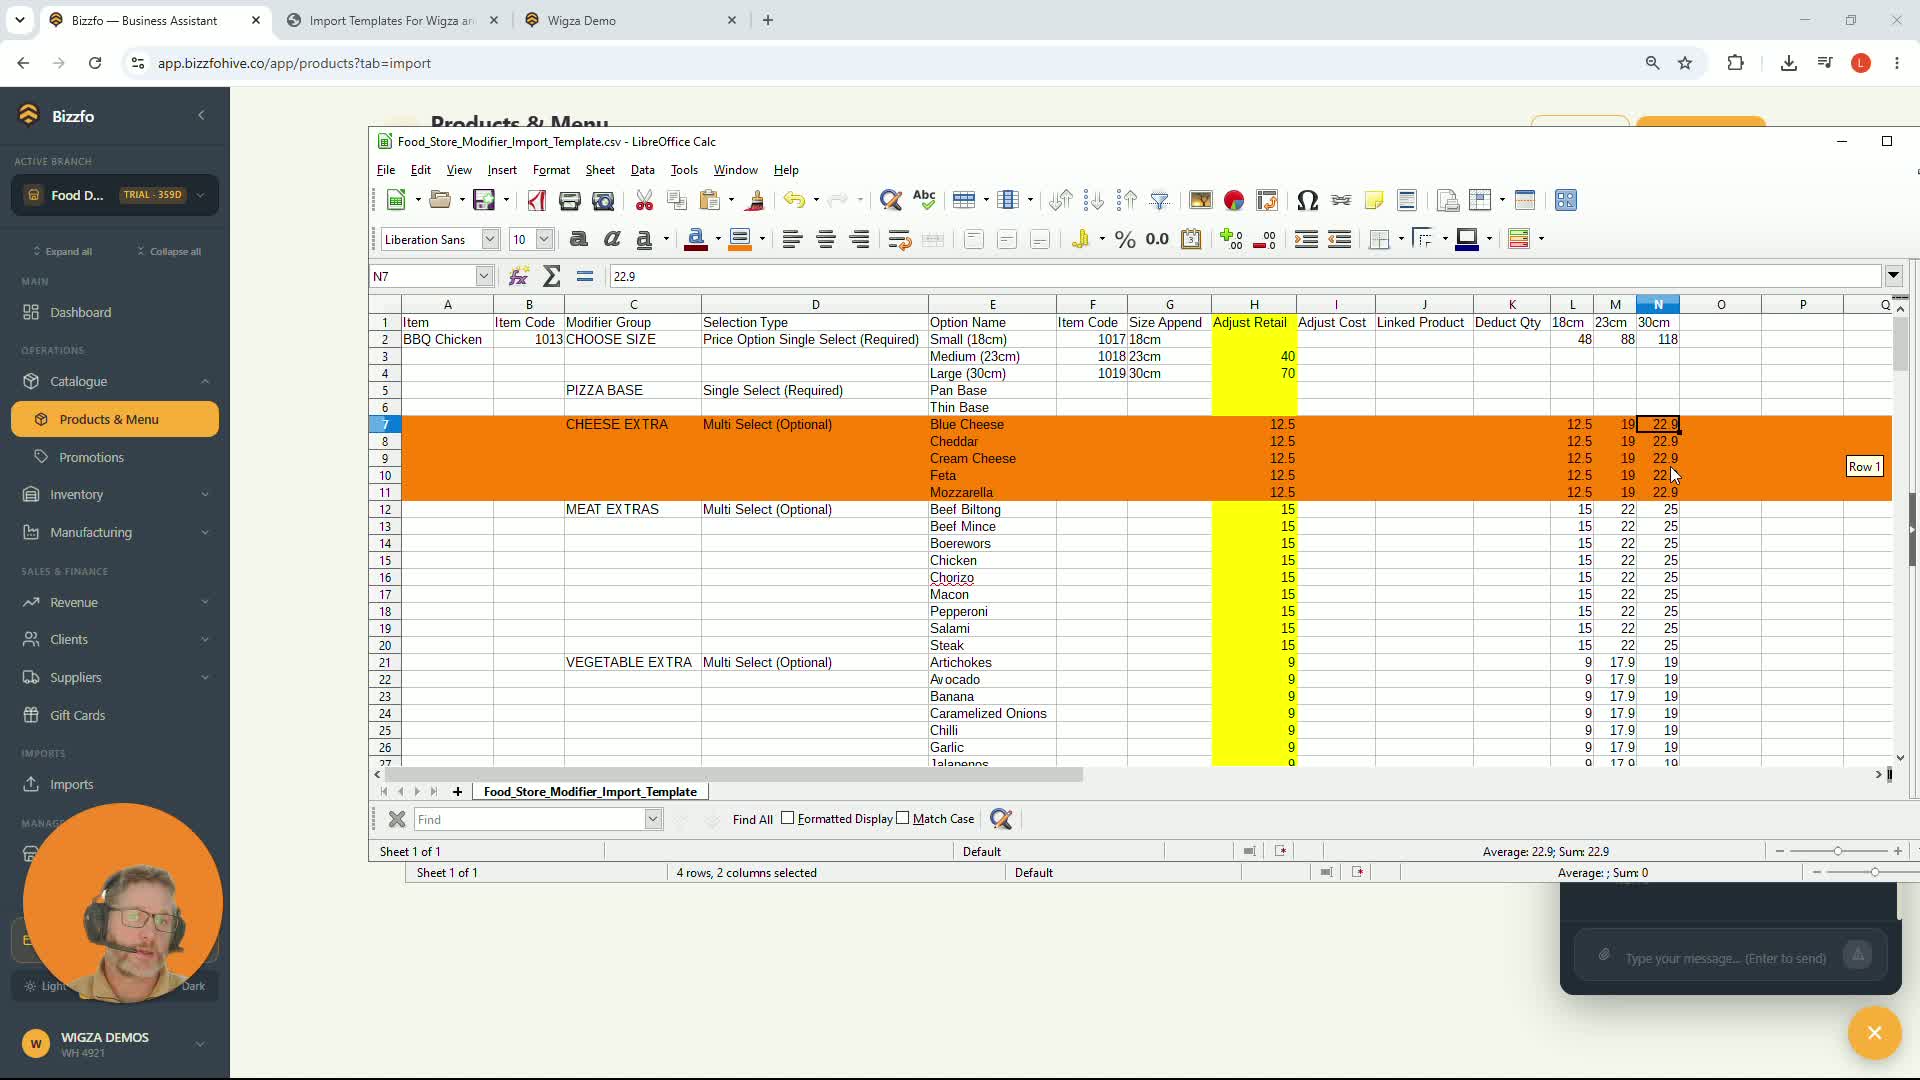Click the font color red swatch
Screen dimensions: 1920x1080
pos(696,239)
